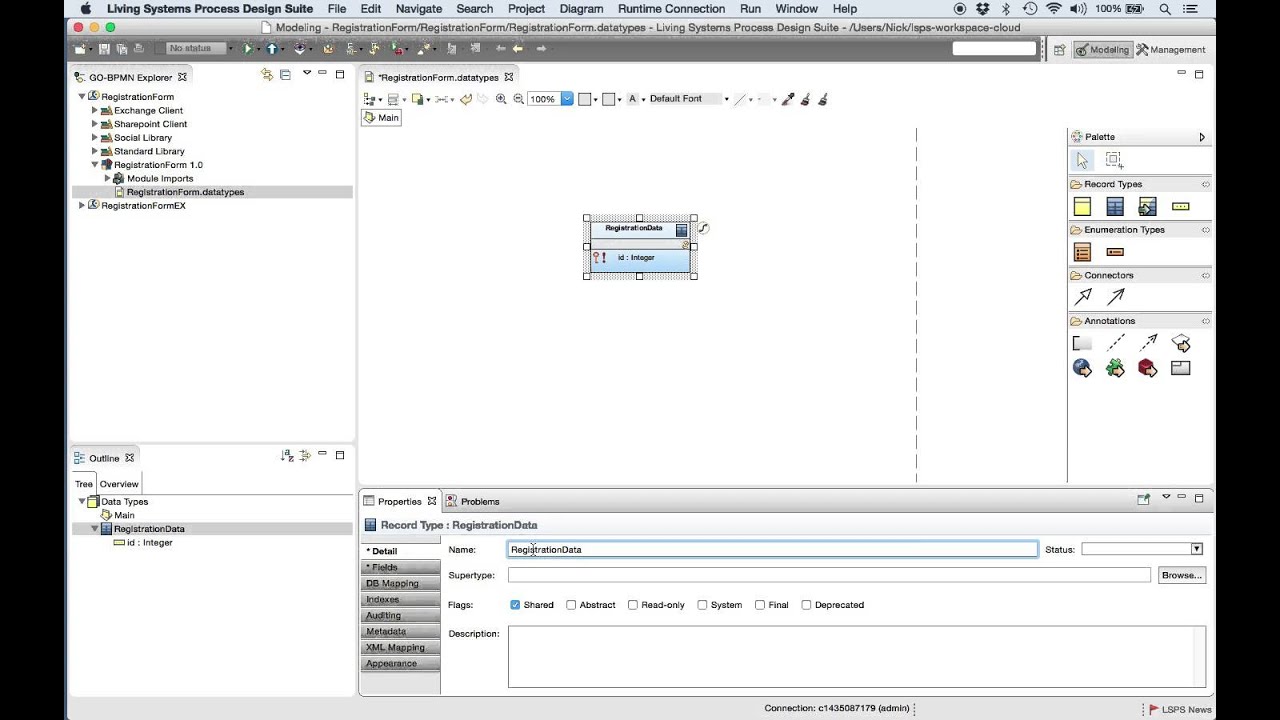
Task: Check the Read-only flag checkbox
Action: click(x=633, y=605)
